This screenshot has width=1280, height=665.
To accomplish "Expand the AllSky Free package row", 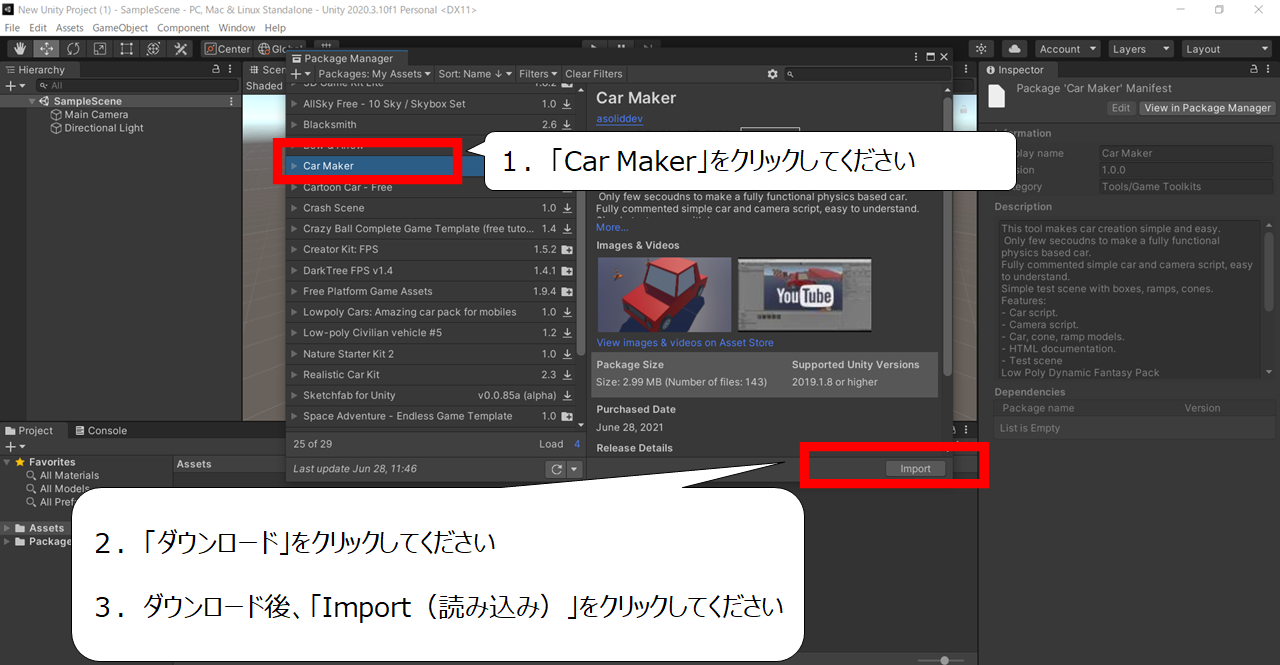I will 294,104.
